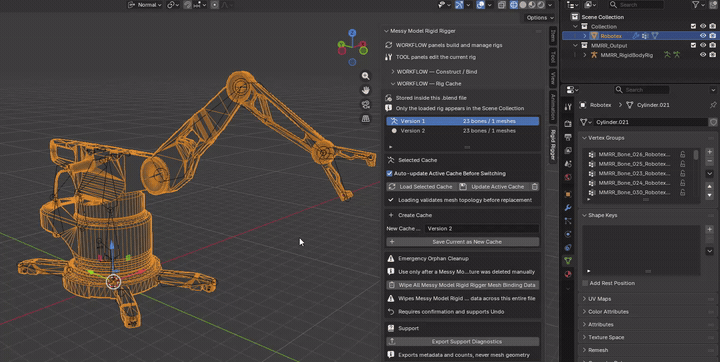Click Save Current as New Cache
Viewport: 720px width, 362px height.
pyautogui.click(x=463, y=242)
